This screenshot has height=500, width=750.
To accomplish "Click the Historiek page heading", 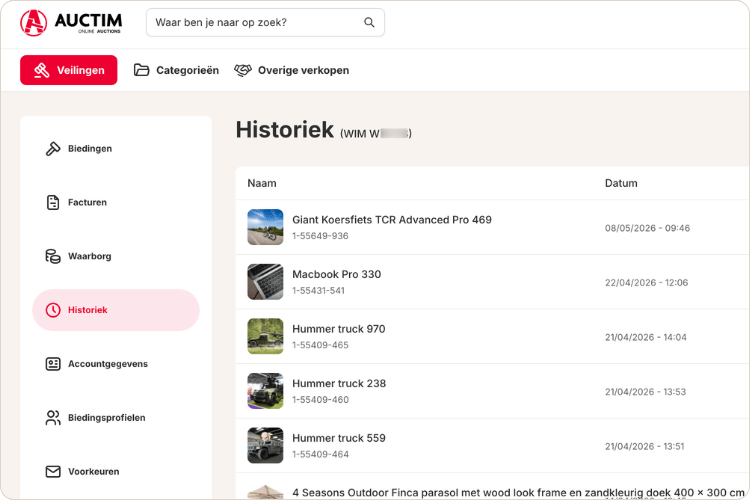I will (x=285, y=130).
